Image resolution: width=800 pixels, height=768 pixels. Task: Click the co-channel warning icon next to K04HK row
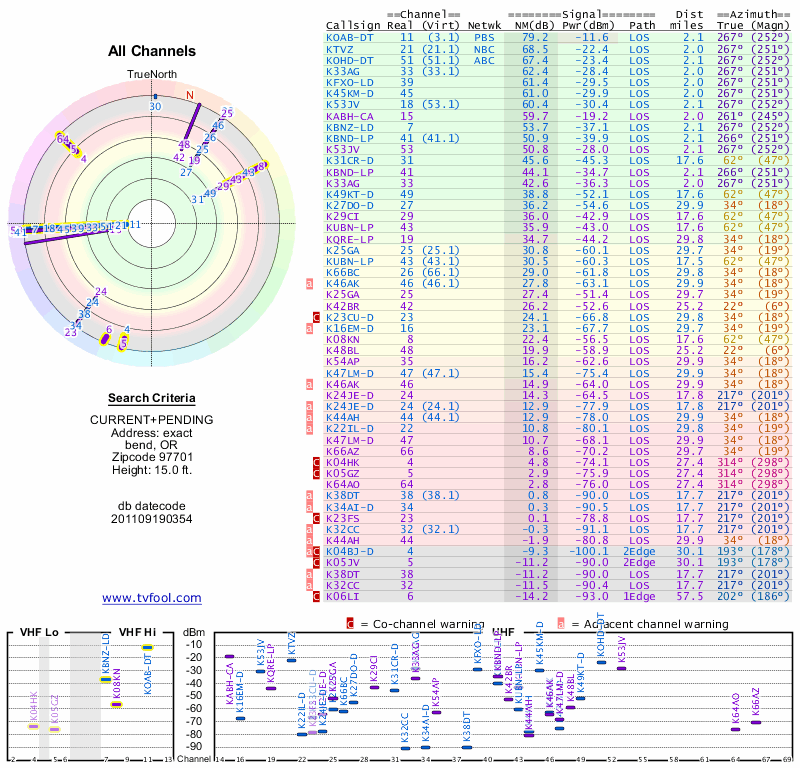point(316,463)
